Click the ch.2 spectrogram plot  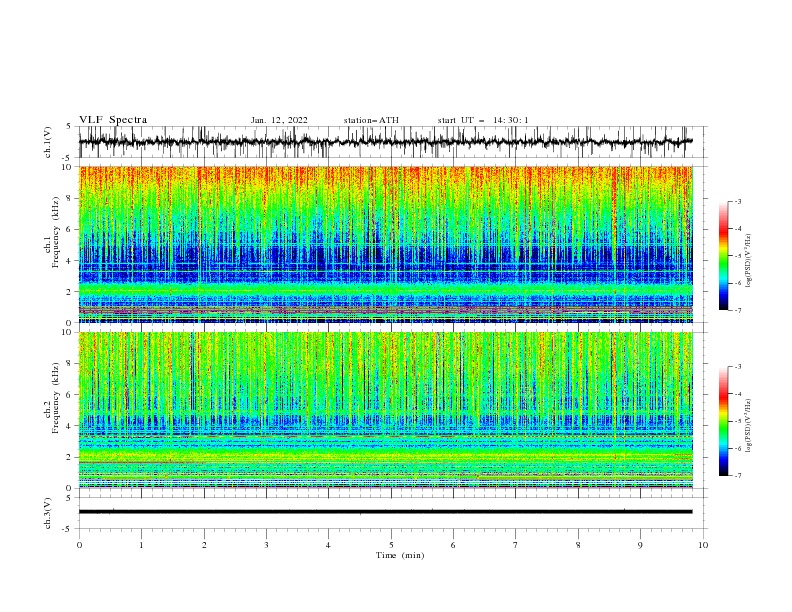(385, 410)
